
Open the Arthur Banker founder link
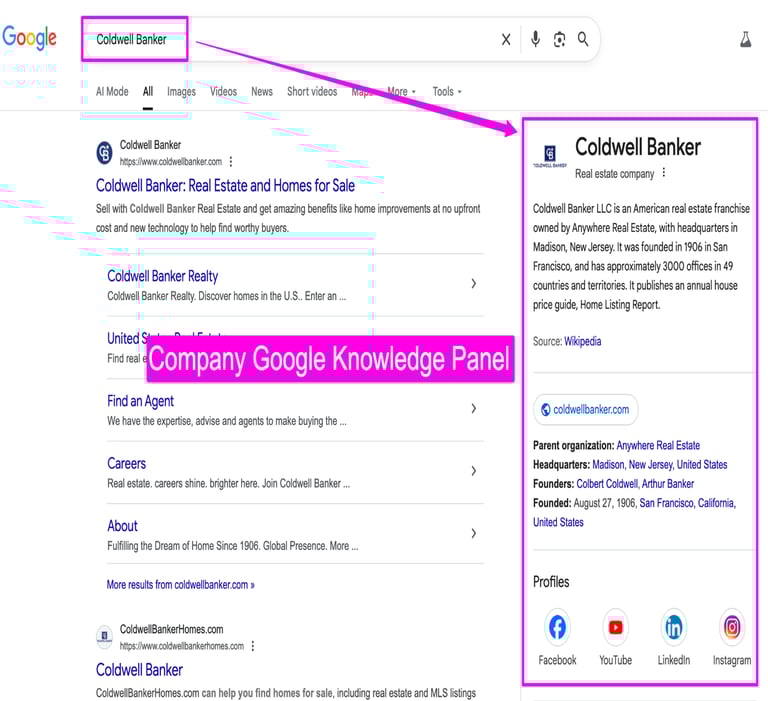tap(668, 484)
